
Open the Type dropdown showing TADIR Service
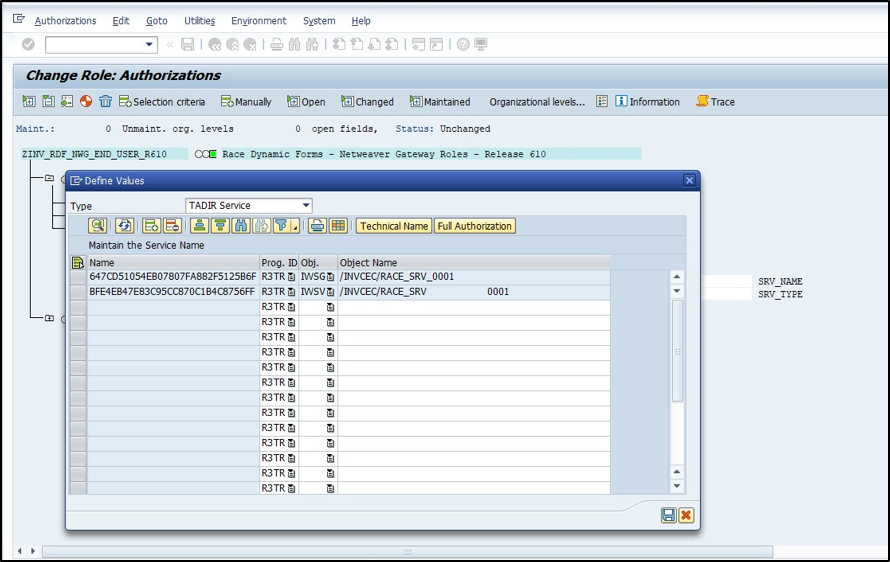[305, 206]
